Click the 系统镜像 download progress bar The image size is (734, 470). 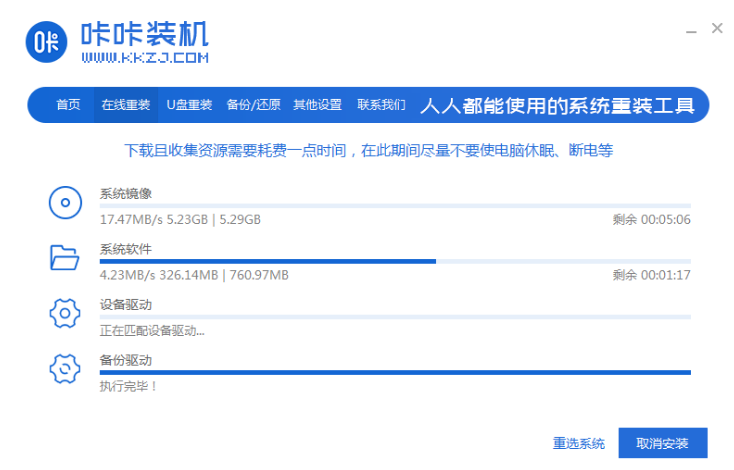pos(395,206)
